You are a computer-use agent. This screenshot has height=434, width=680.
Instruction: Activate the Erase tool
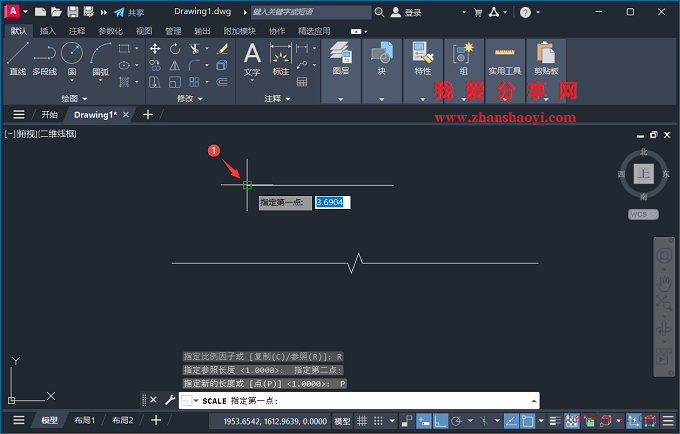click(222, 49)
